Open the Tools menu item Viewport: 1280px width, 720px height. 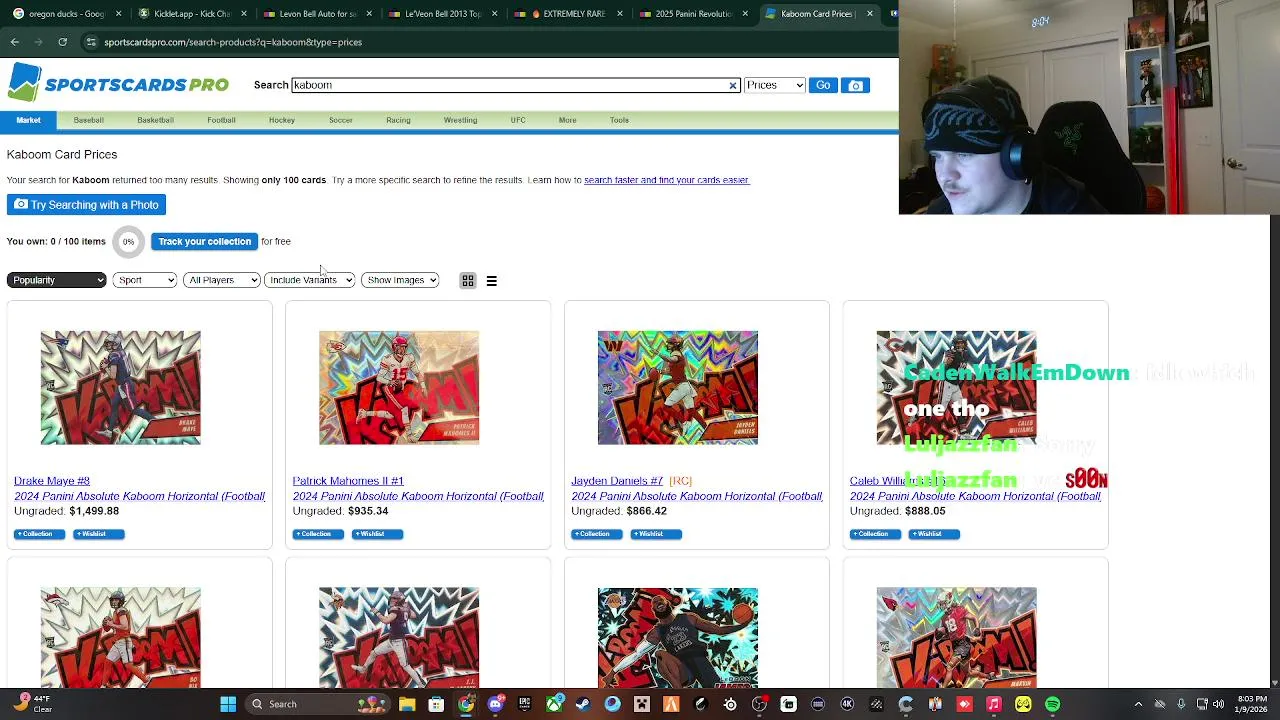pyautogui.click(x=619, y=120)
